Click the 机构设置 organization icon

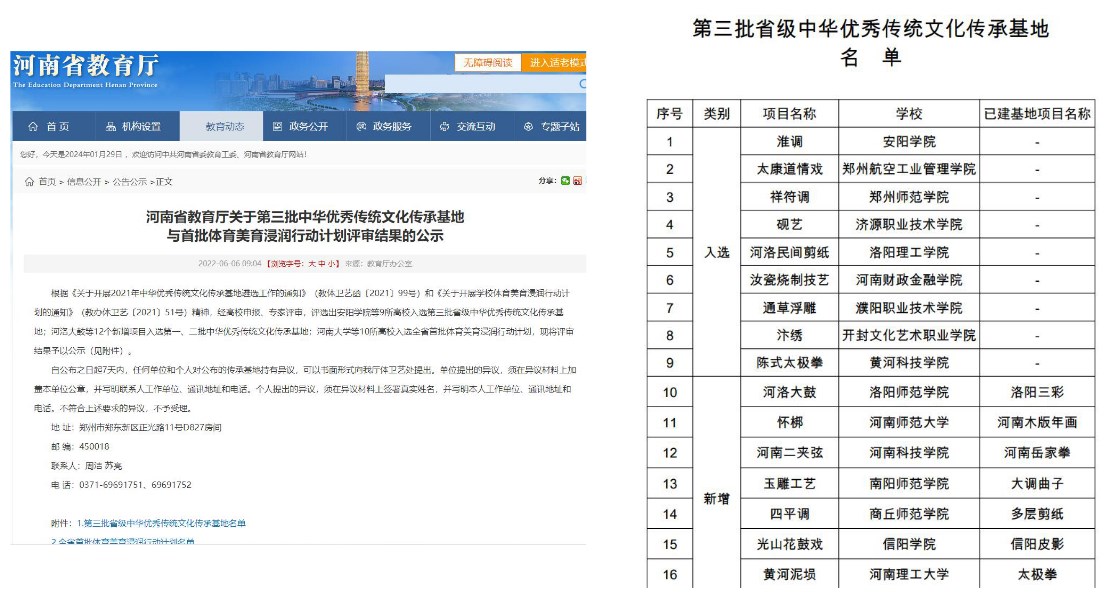pyautogui.click(x=111, y=127)
